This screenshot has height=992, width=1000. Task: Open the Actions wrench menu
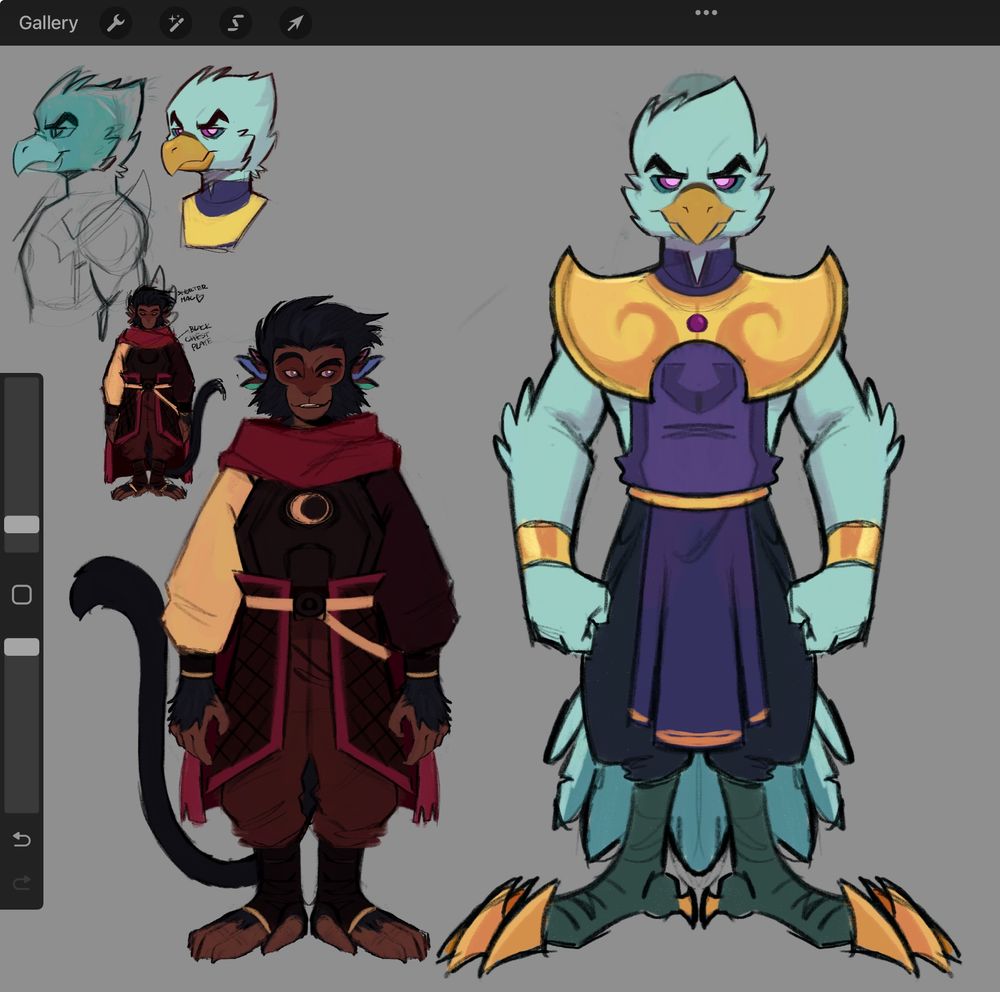coord(115,24)
